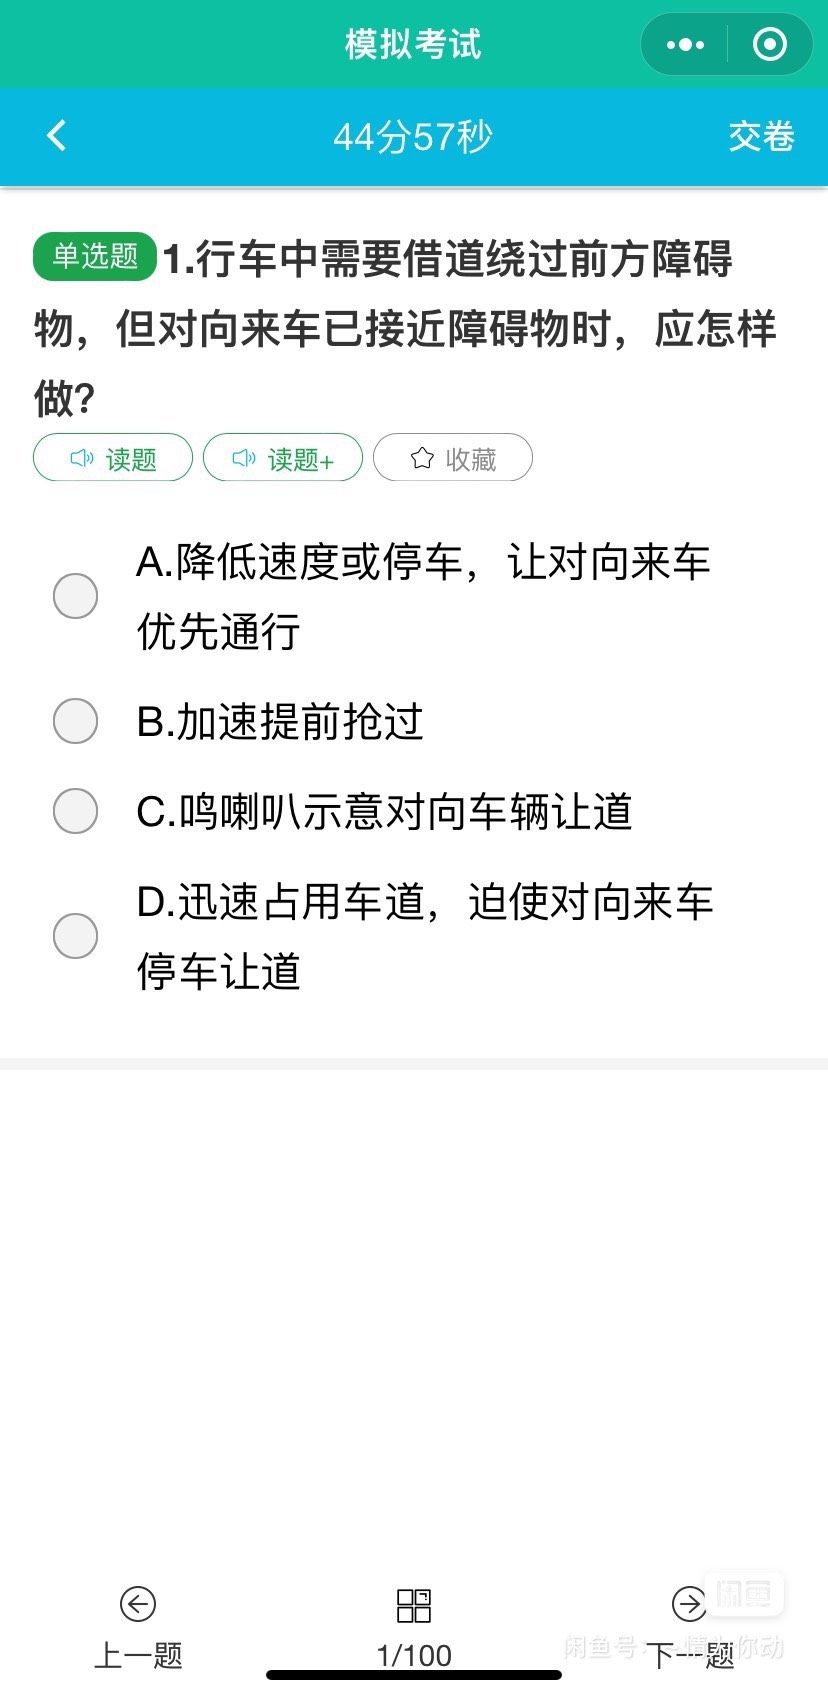Tap the back arrow icon in header
This screenshot has width=828, height=1696.
click(57, 136)
